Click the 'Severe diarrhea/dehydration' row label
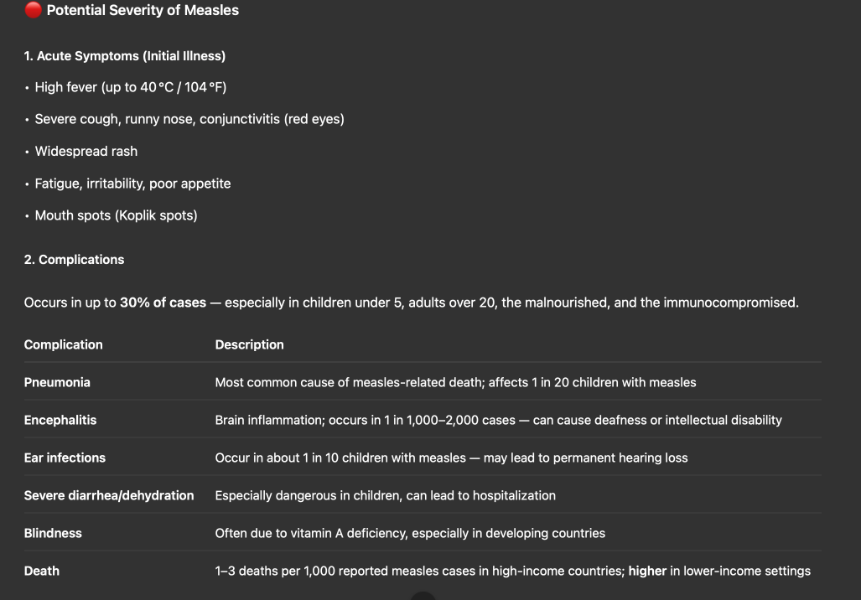The width and height of the screenshot is (861, 600). (x=109, y=495)
